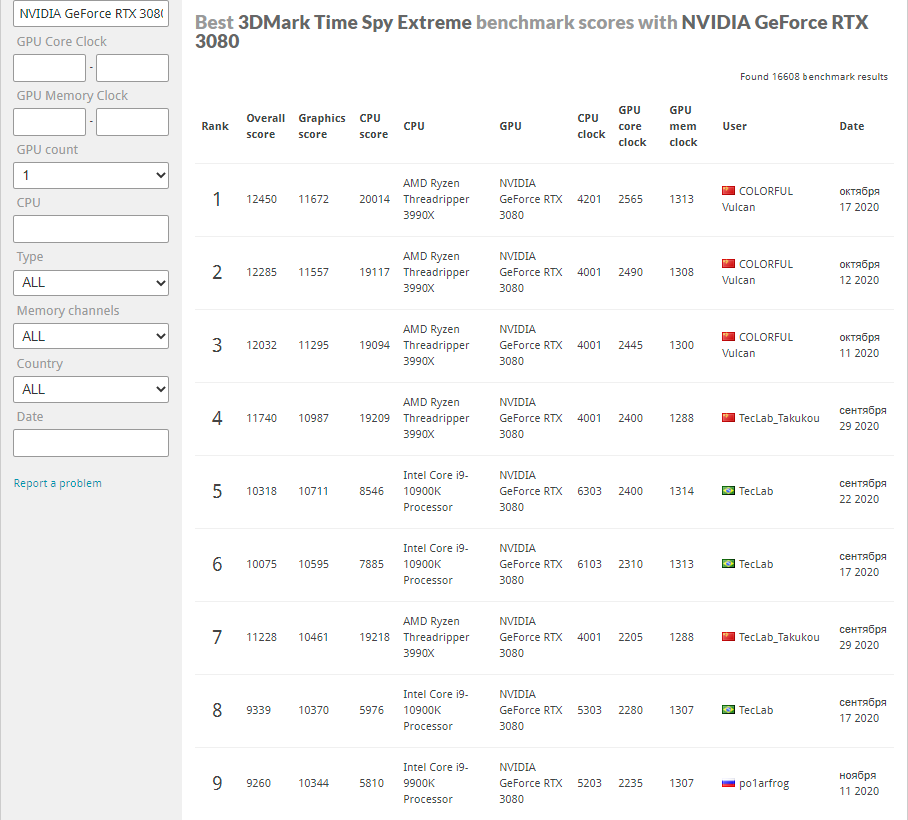Screen dimensions: 908x820
Task: Click the China flag icon in rank 2 row
Action: point(728,263)
